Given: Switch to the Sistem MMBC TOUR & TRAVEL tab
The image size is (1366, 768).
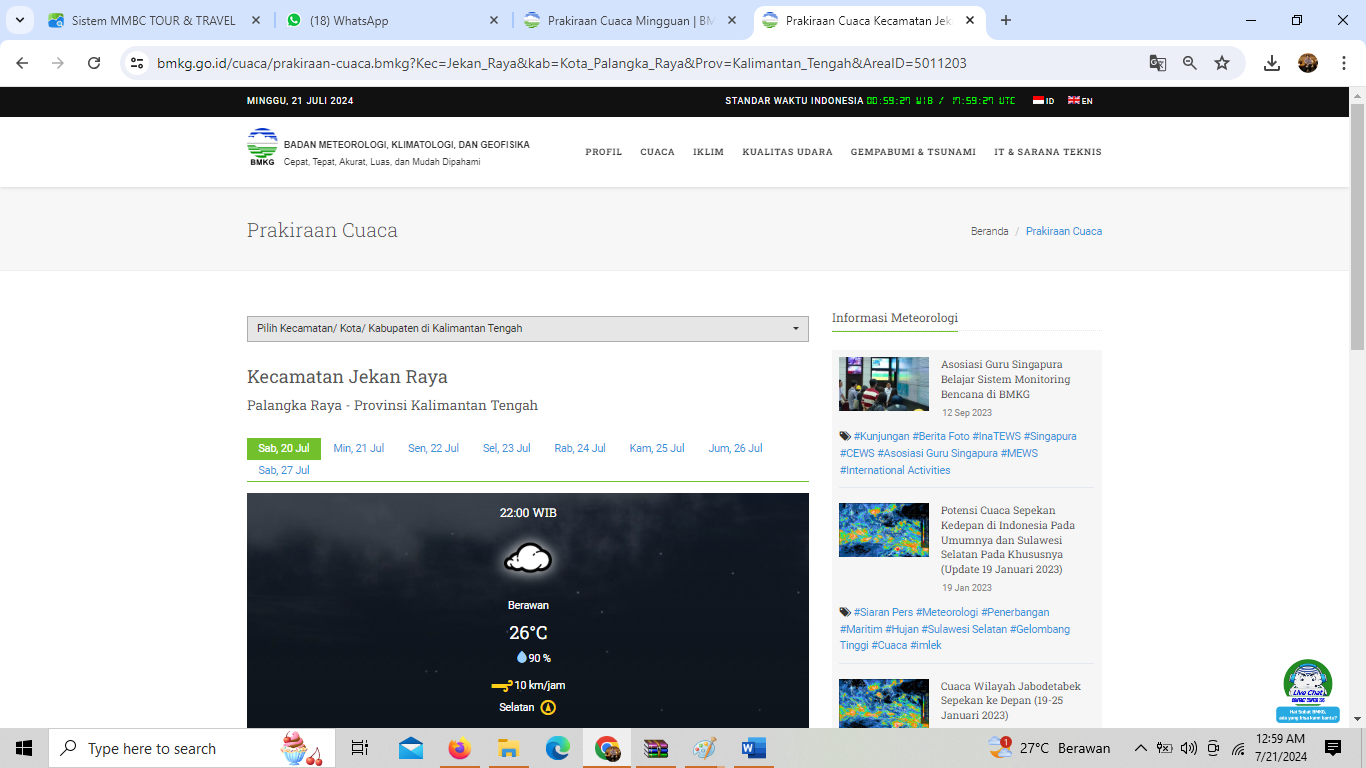Looking at the screenshot, I should click(155, 20).
